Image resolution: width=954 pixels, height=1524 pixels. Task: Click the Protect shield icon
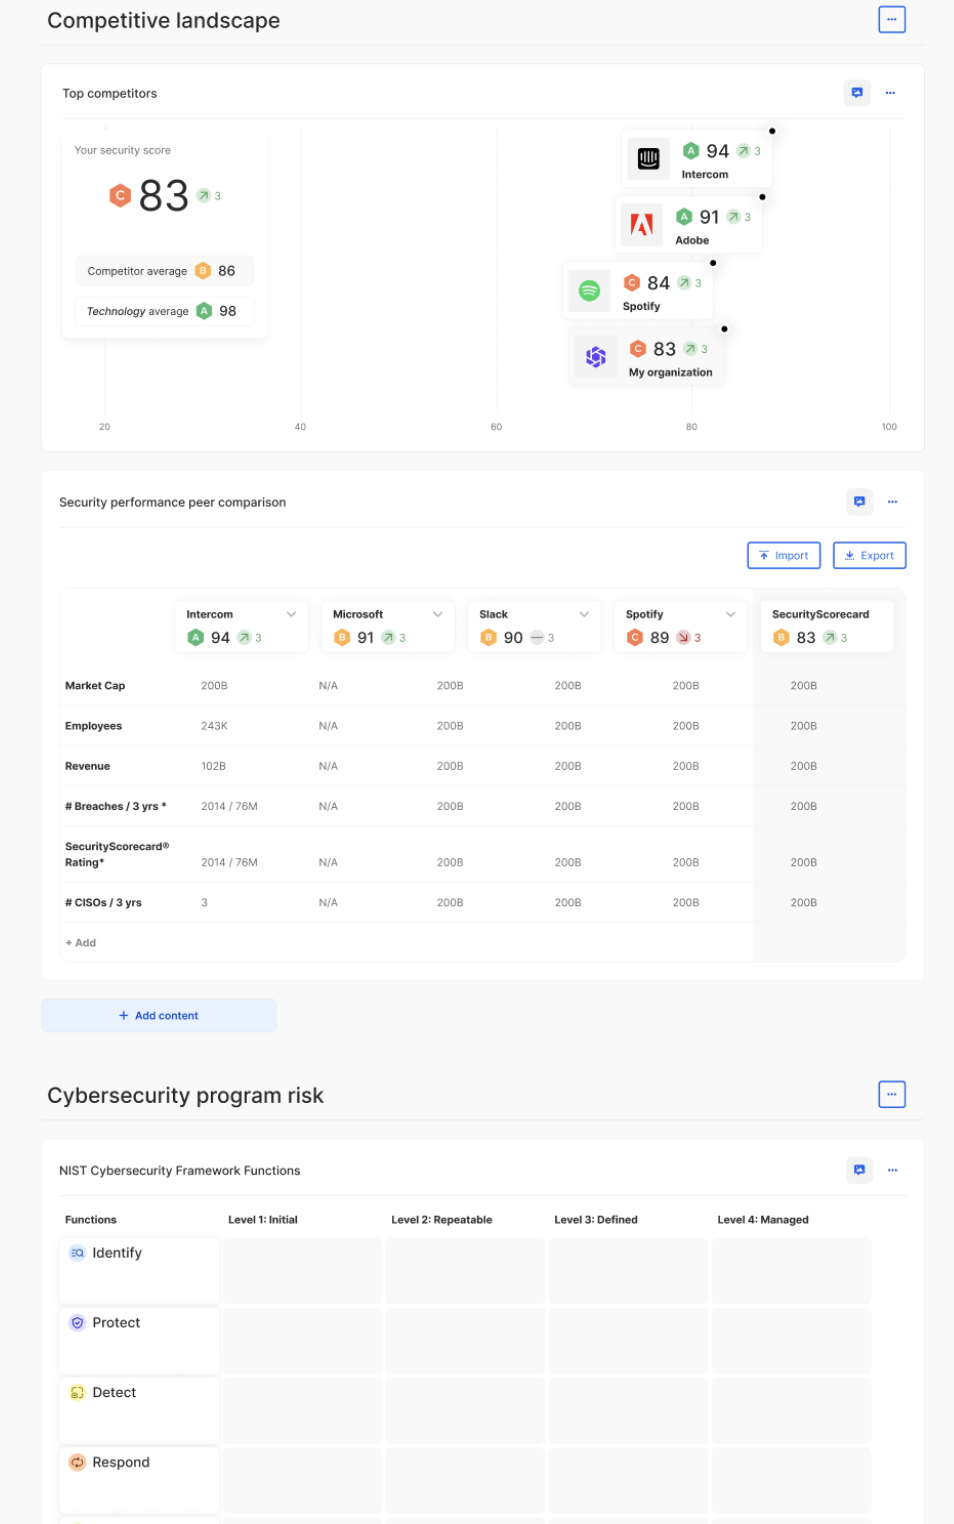(x=77, y=1323)
